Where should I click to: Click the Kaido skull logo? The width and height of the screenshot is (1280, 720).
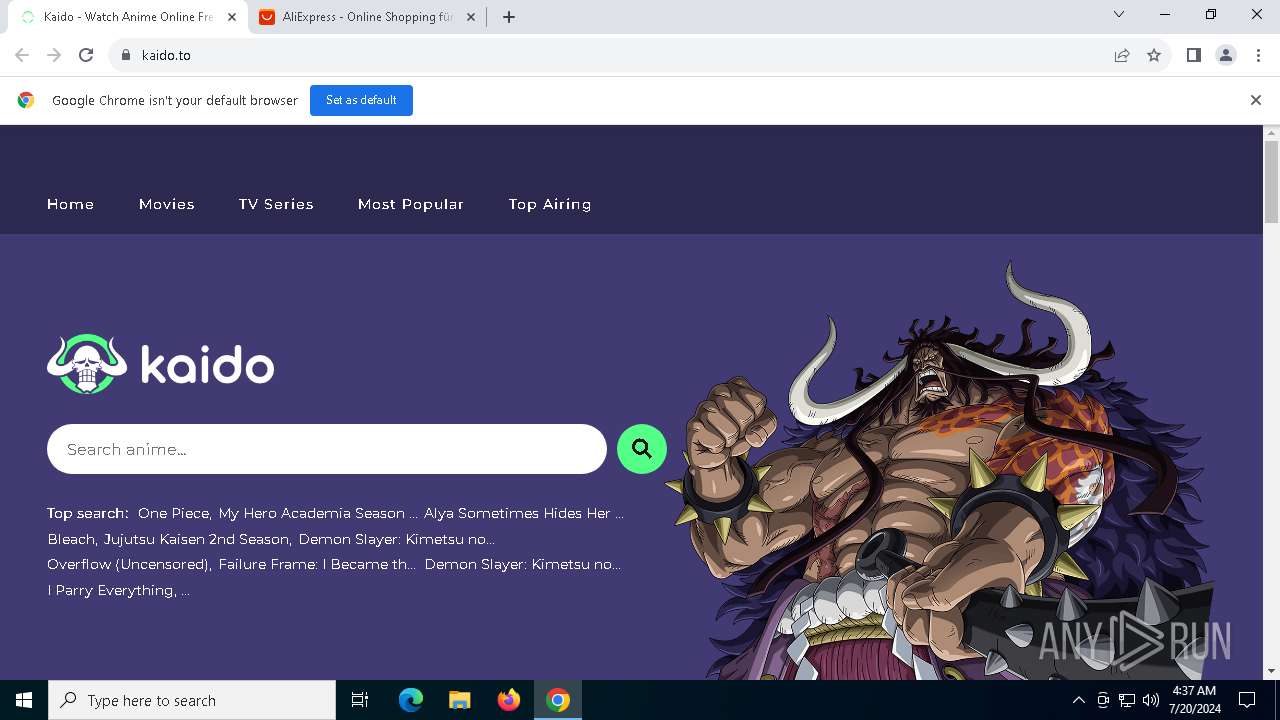[x=87, y=364]
